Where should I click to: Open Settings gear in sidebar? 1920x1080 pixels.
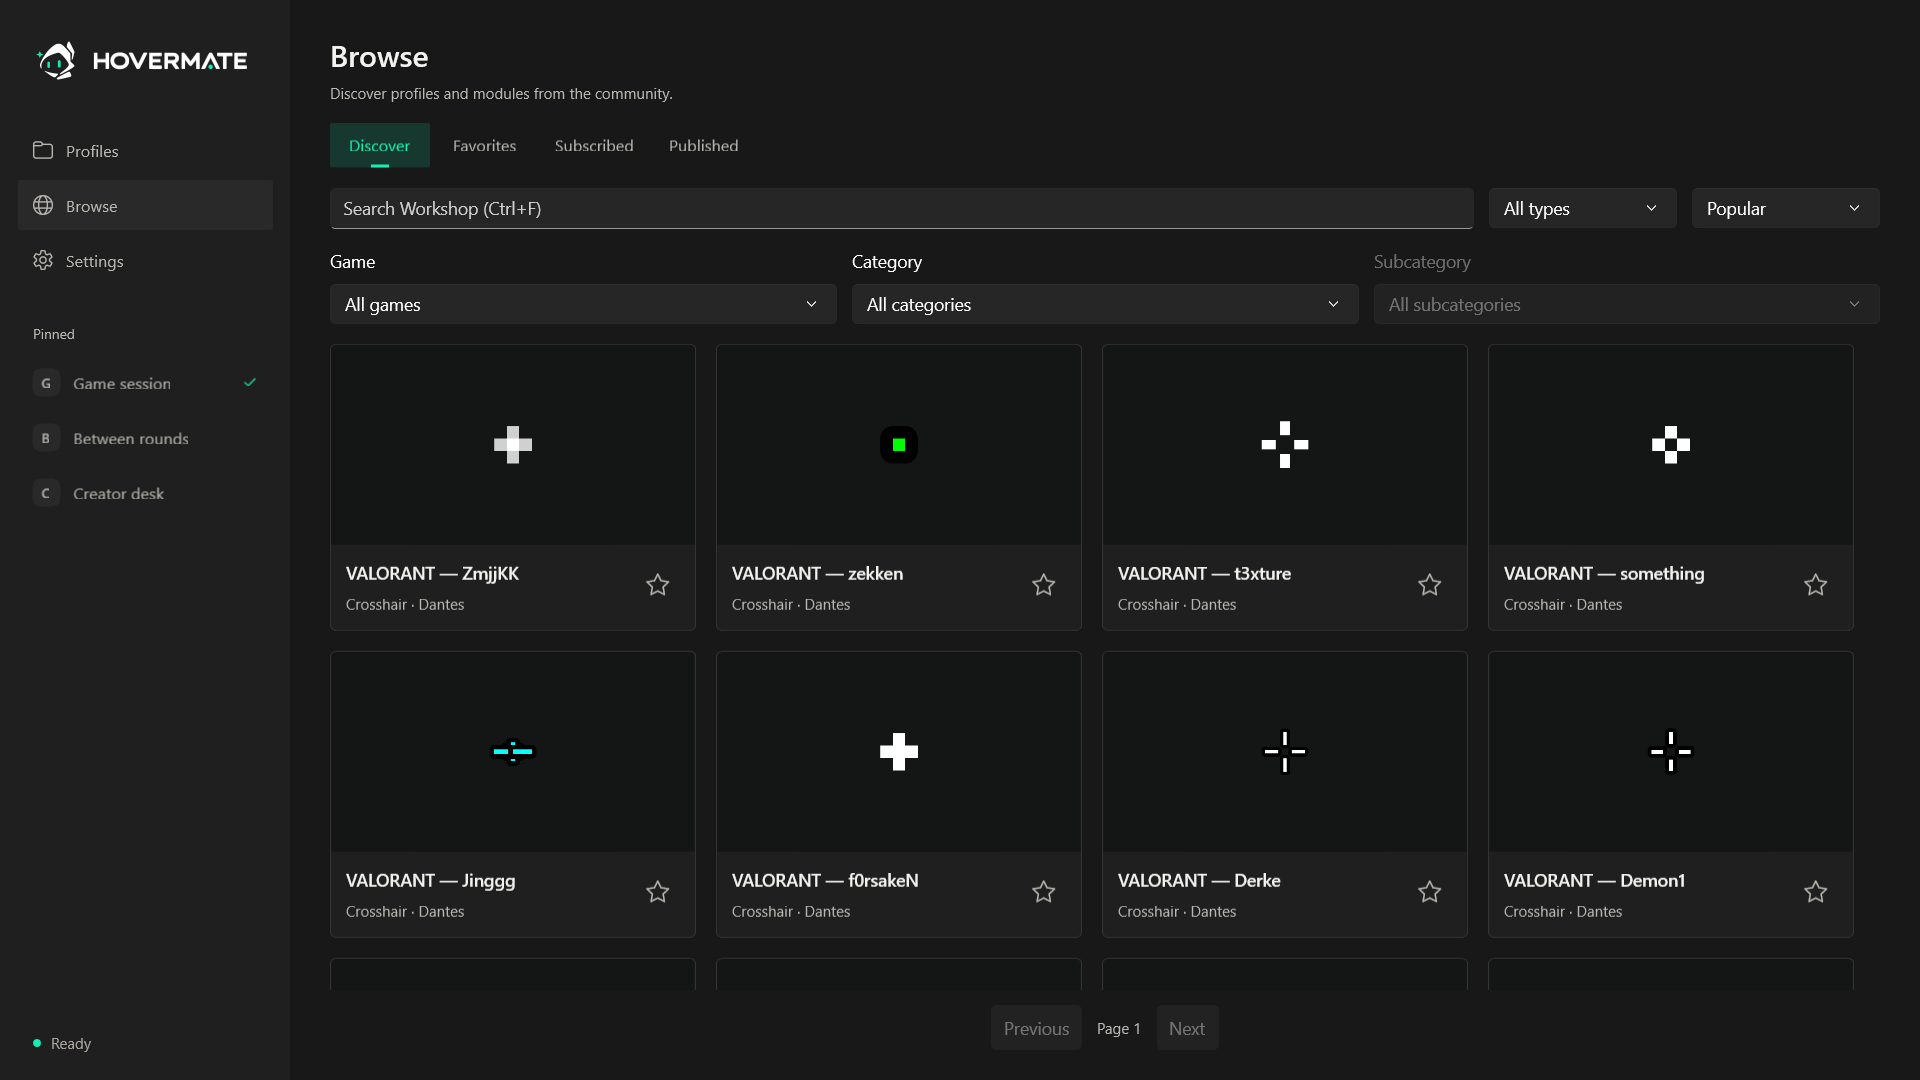coord(43,260)
